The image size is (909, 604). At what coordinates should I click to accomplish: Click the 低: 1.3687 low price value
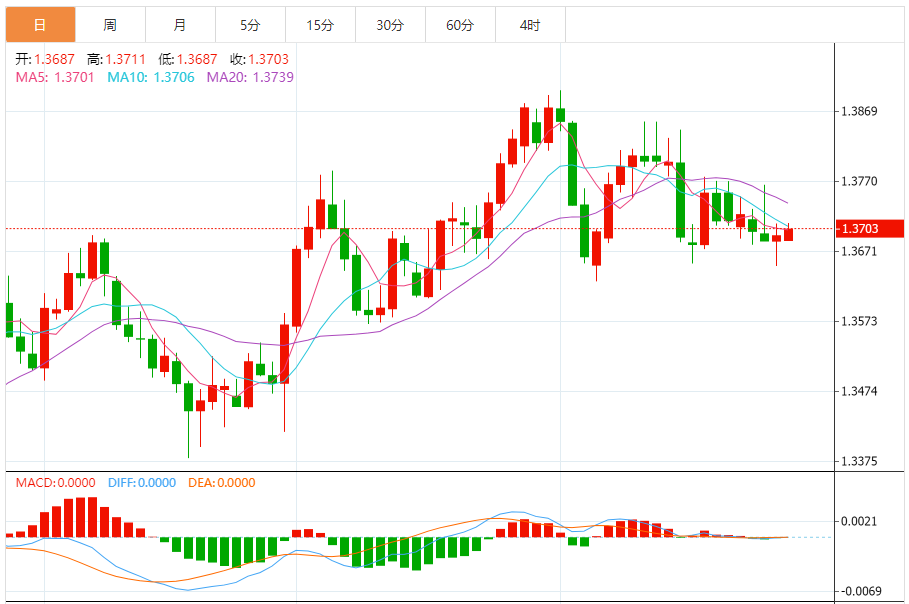coord(187,59)
